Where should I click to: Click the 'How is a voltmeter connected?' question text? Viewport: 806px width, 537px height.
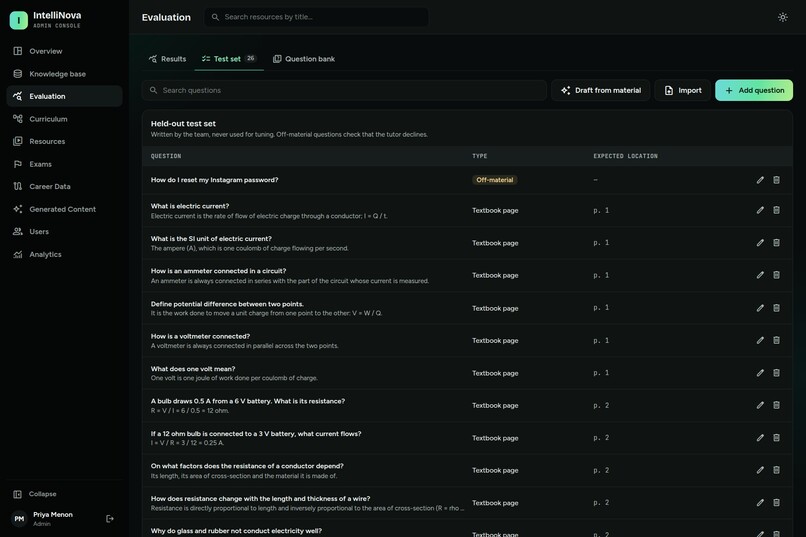(200, 336)
